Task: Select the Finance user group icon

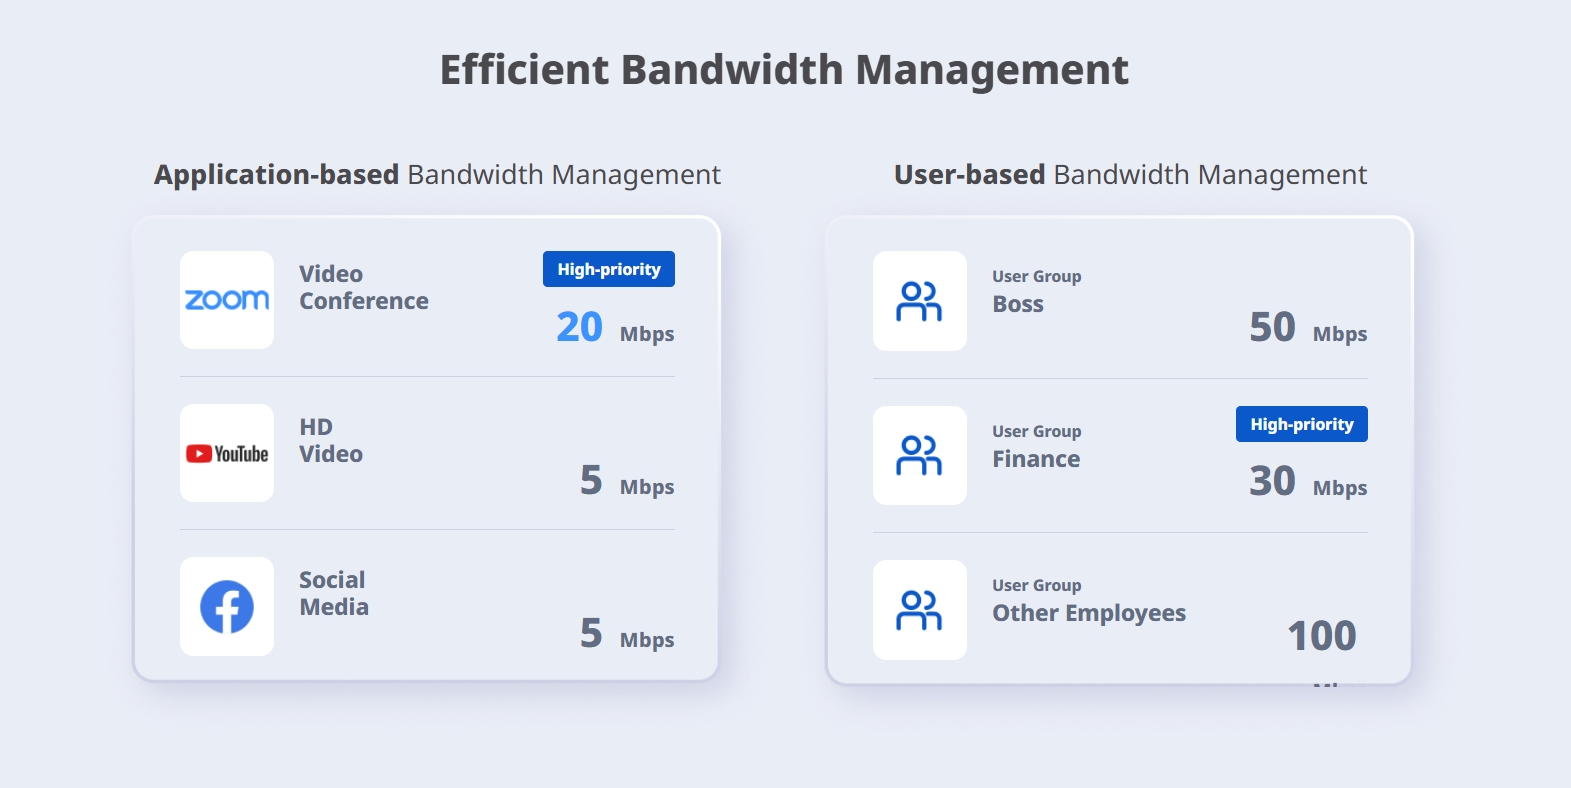Action: click(919, 455)
